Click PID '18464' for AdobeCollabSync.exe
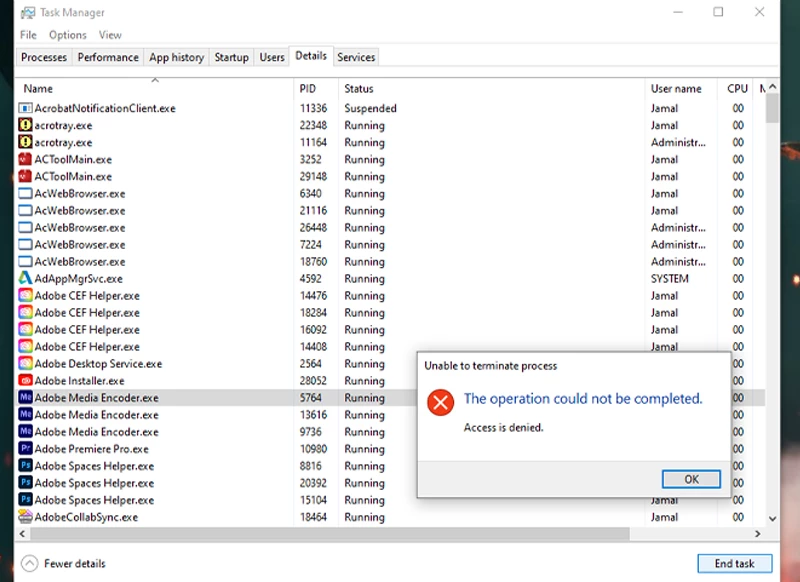This screenshot has height=582, width=800. tap(313, 517)
